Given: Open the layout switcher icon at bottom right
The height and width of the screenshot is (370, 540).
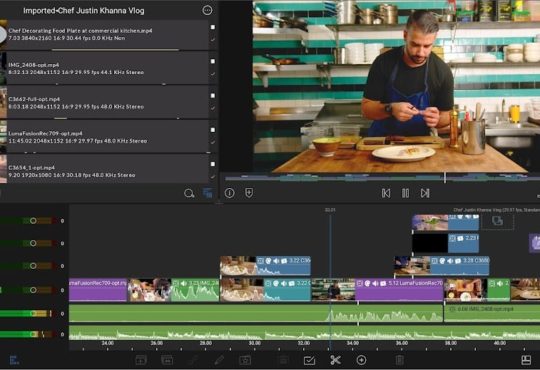Looking at the screenshot, I should [526, 360].
